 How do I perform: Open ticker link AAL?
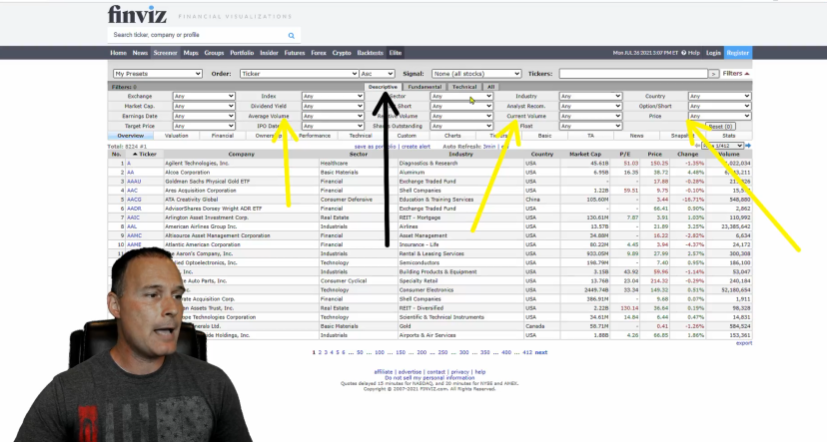(131, 227)
